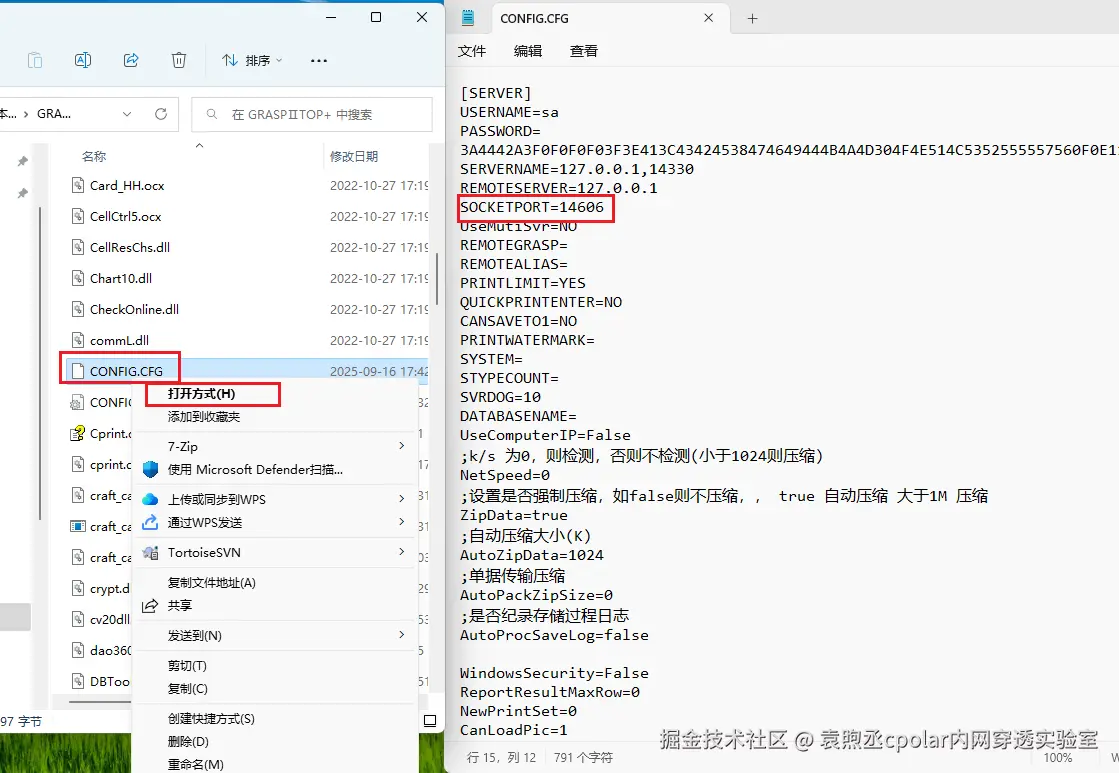Open a new tab with the plus button
This screenshot has width=1119, height=773.
tap(752, 17)
